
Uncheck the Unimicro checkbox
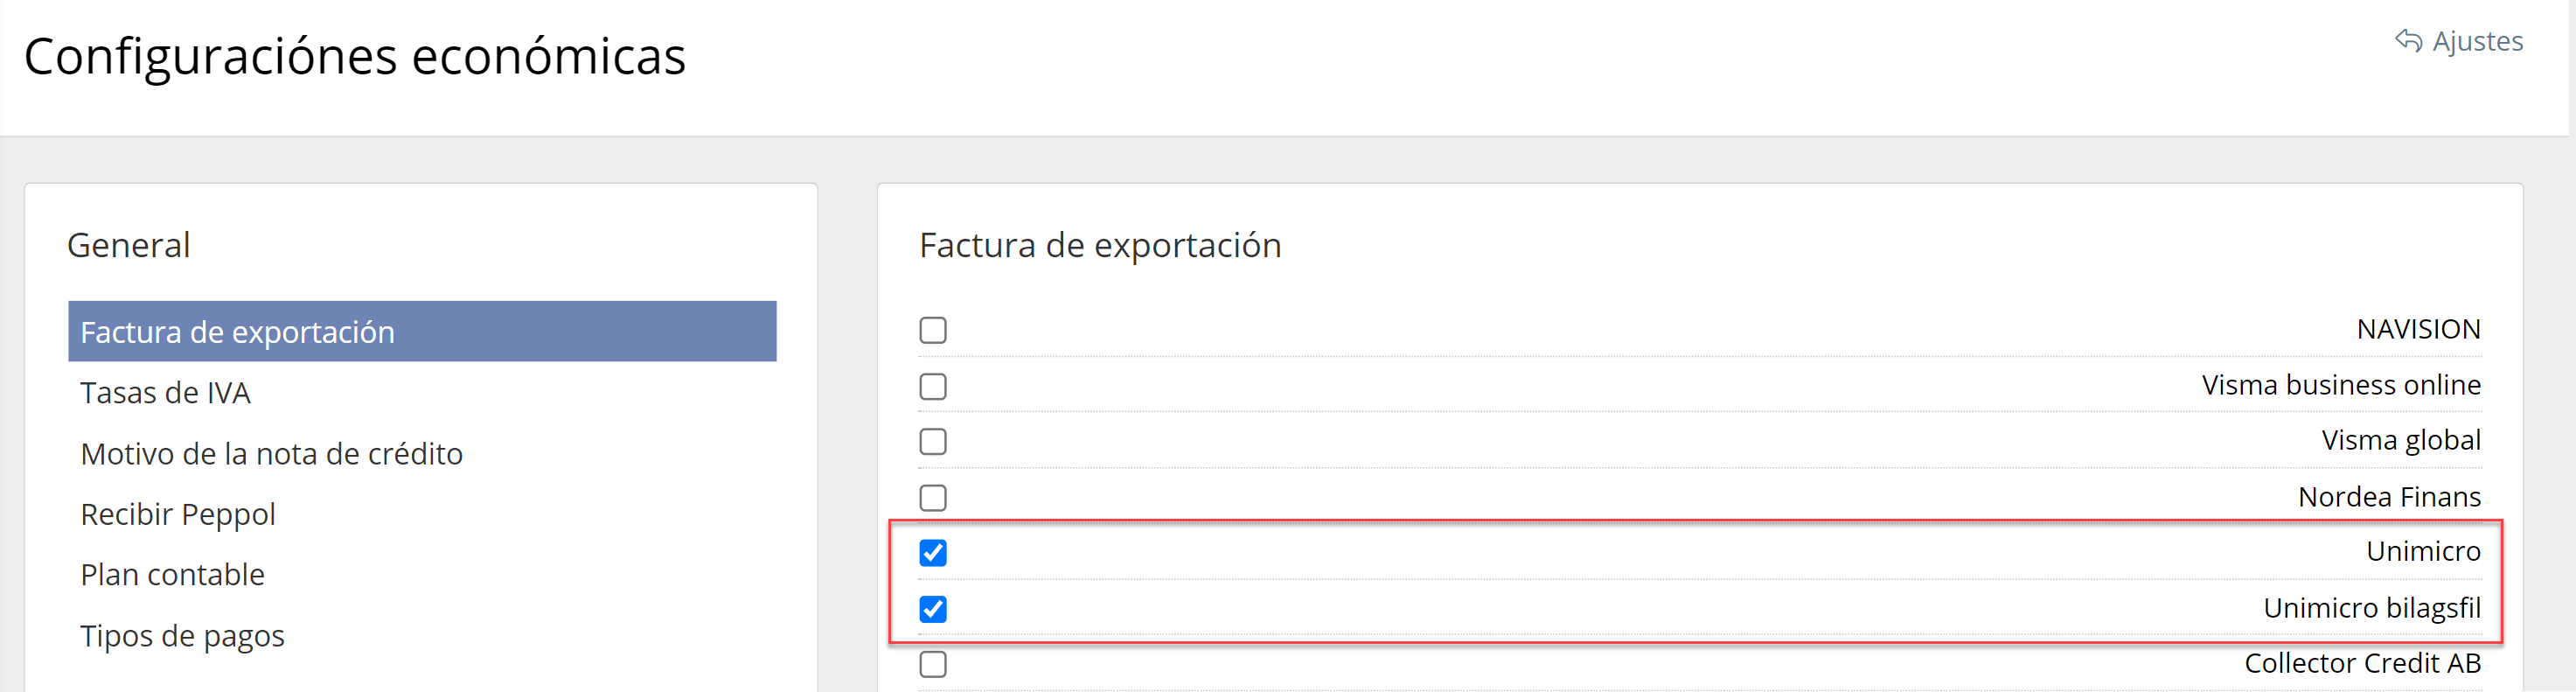click(x=933, y=553)
